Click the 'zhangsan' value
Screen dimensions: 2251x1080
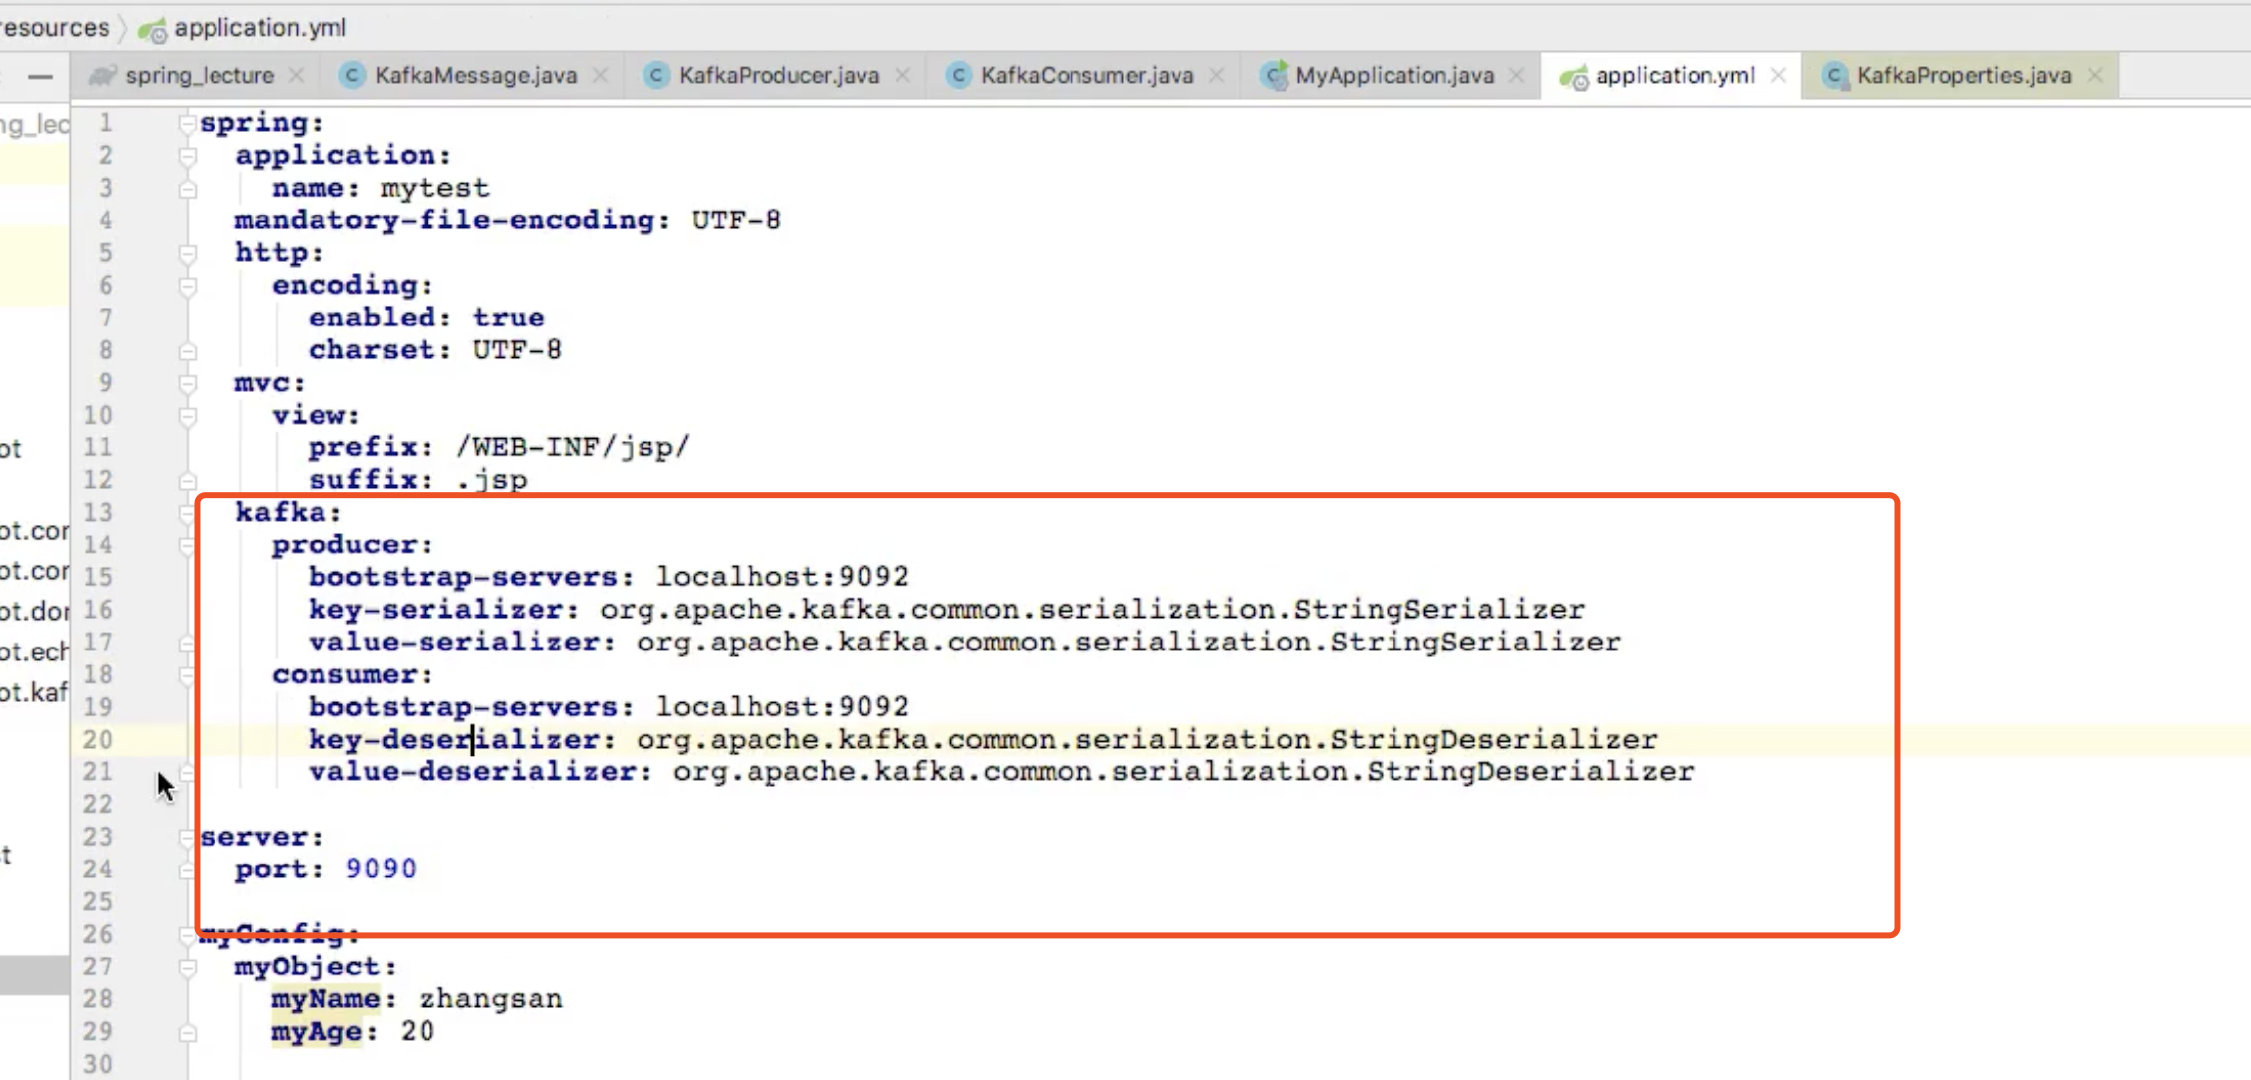[490, 999]
